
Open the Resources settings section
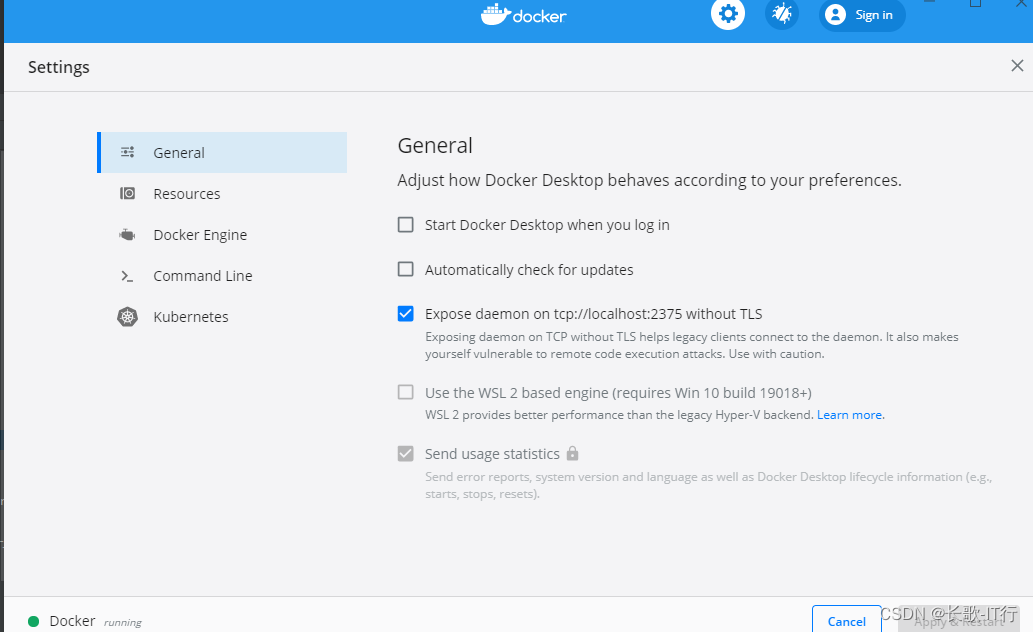(x=222, y=193)
